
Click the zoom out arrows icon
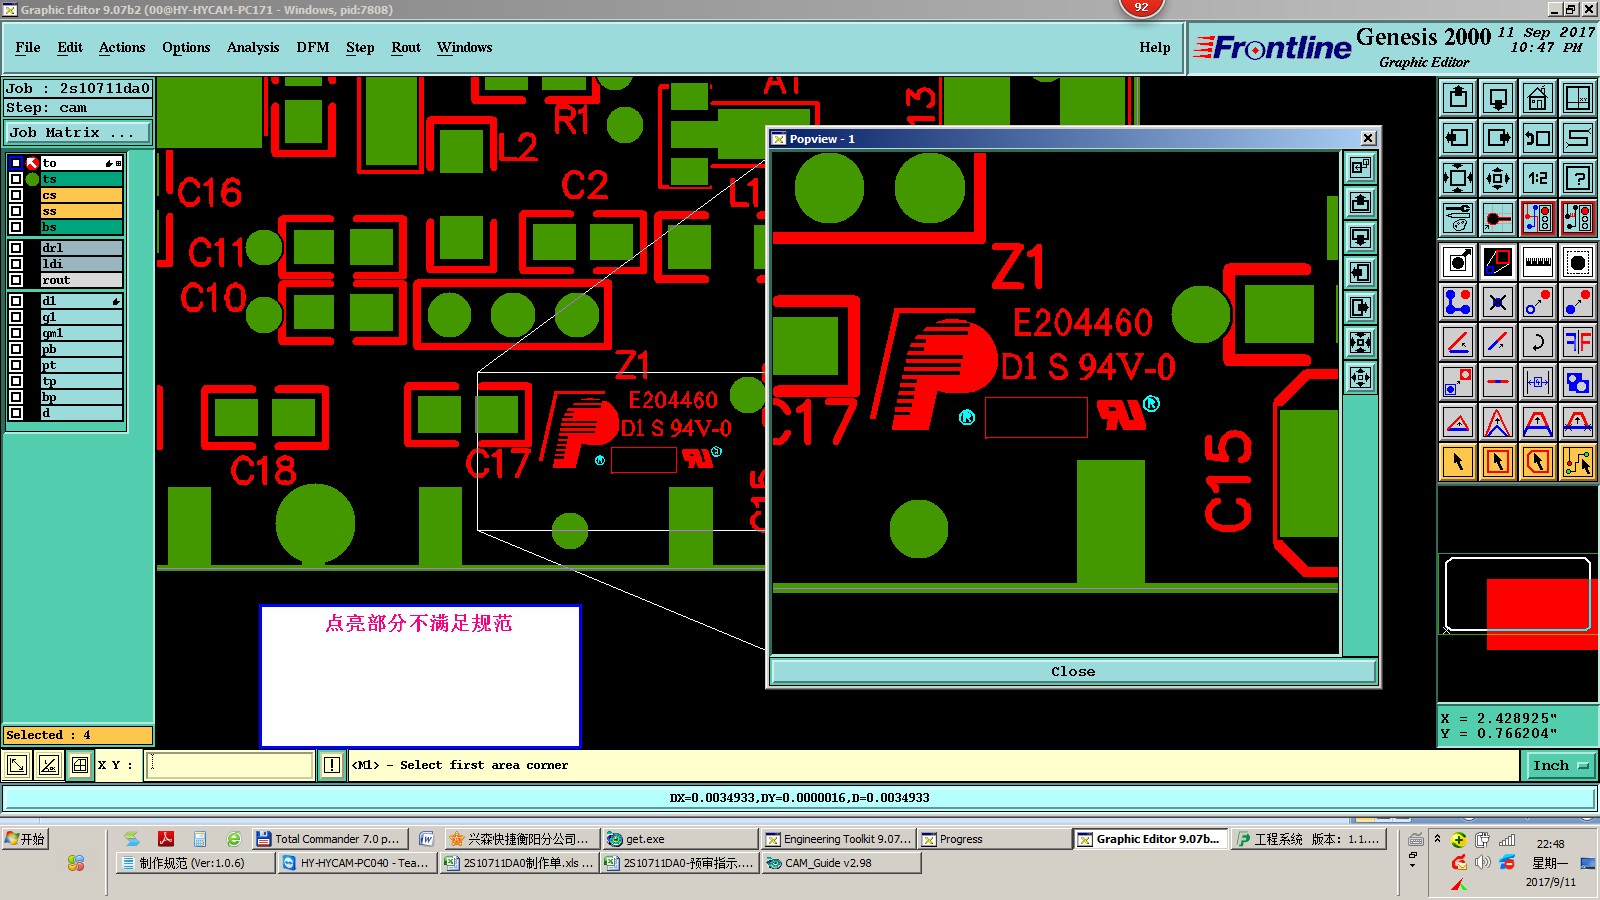point(1498,179)
